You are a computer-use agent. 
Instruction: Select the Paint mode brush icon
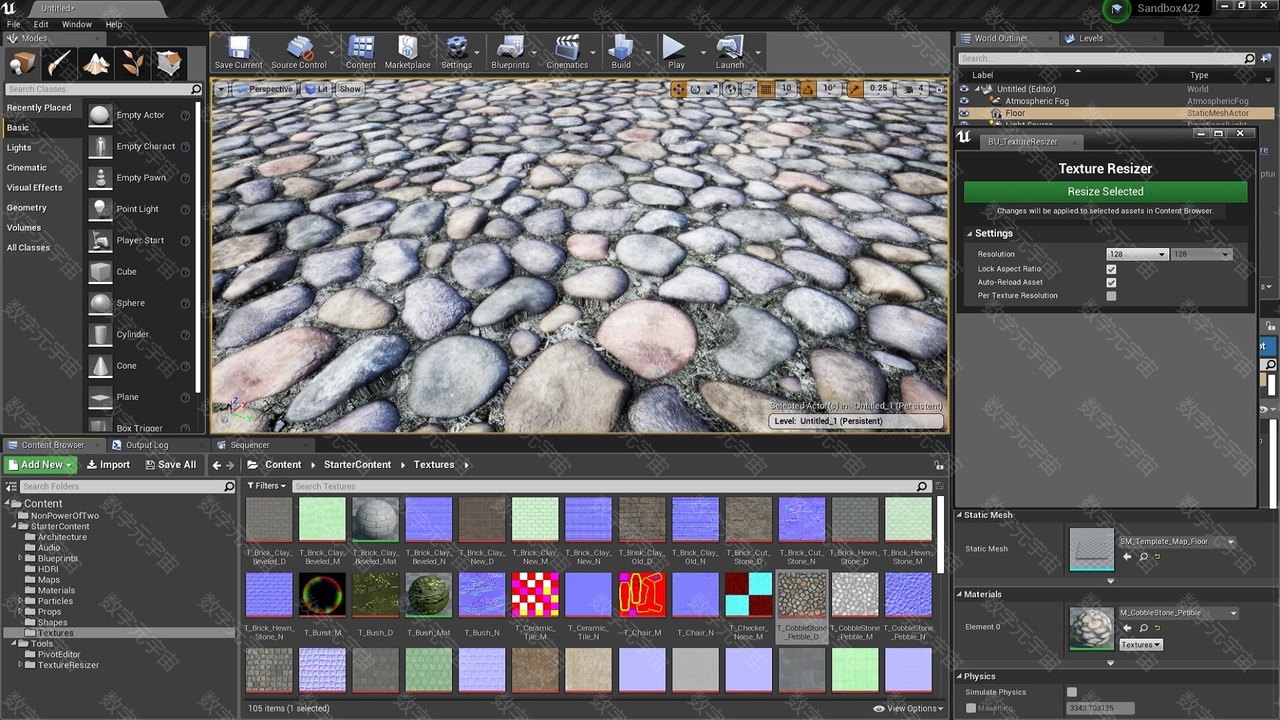(x=59, y=63)
